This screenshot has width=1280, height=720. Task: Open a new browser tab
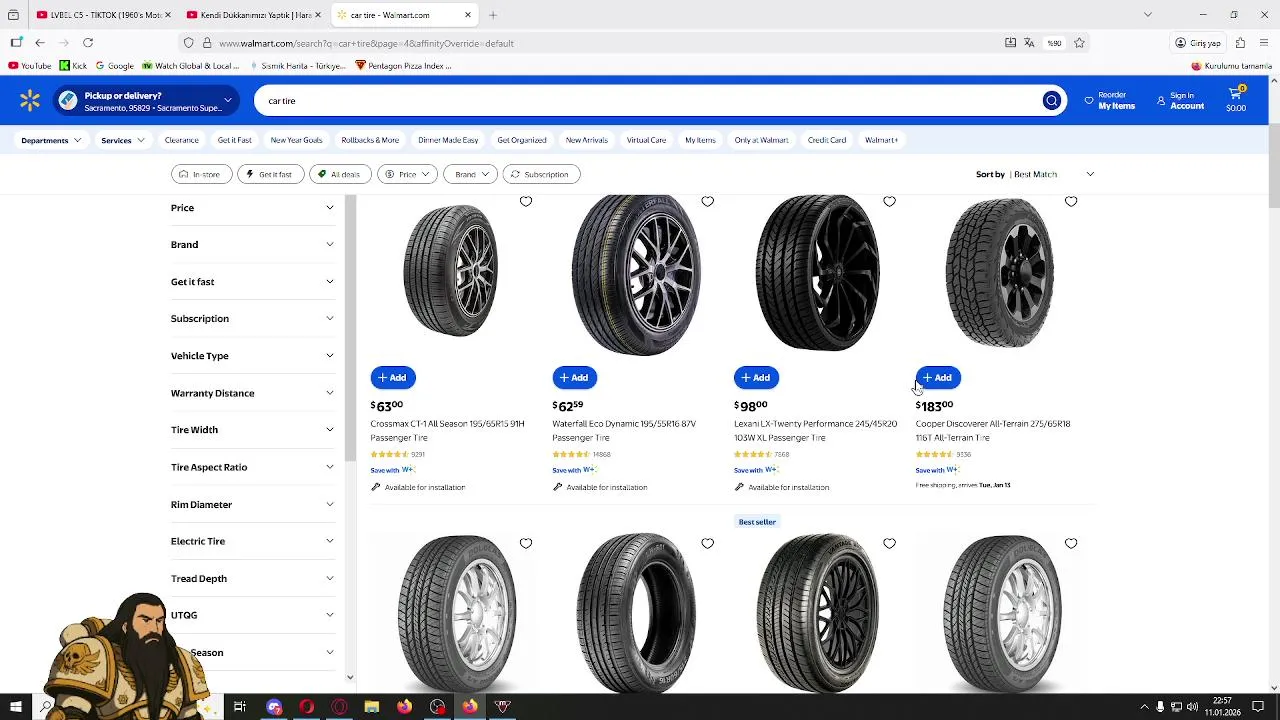493,15
